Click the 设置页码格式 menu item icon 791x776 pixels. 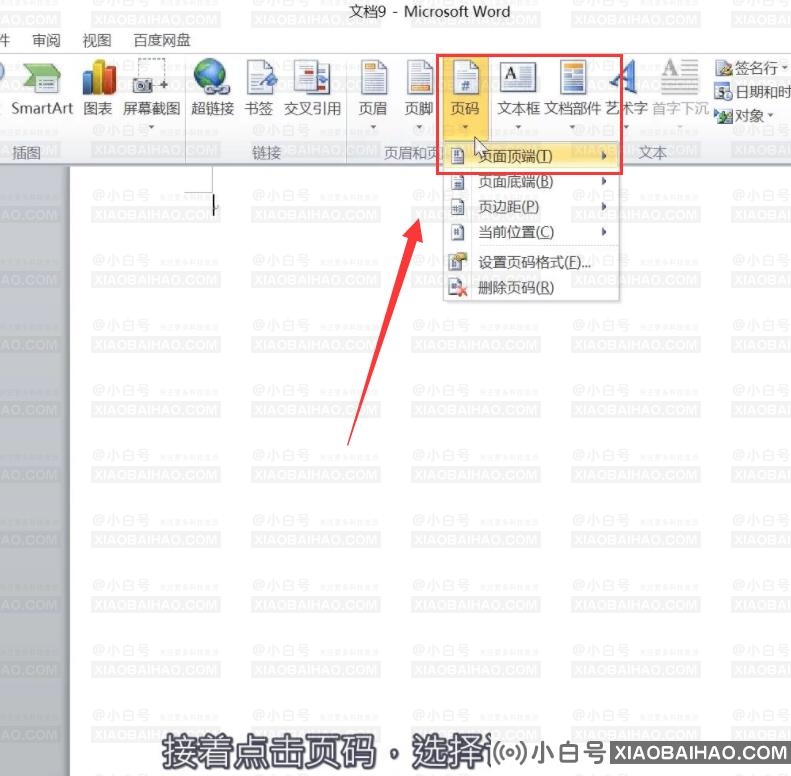click(458, 262)
